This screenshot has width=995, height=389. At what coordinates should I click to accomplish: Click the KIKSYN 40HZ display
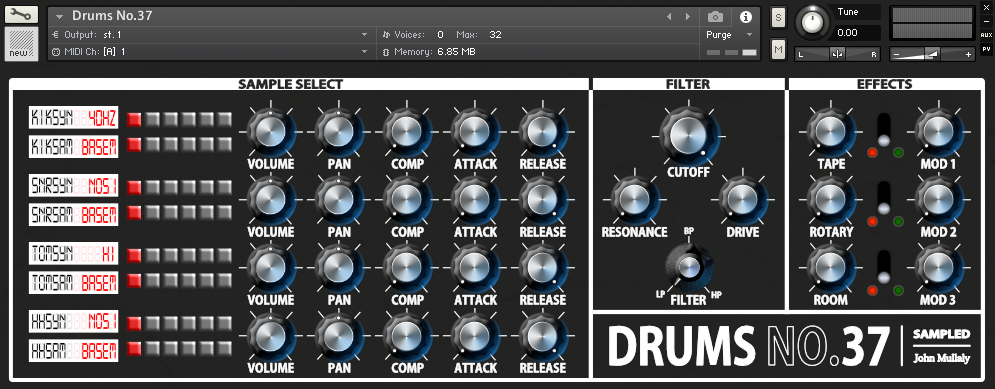tap(74, 118)
